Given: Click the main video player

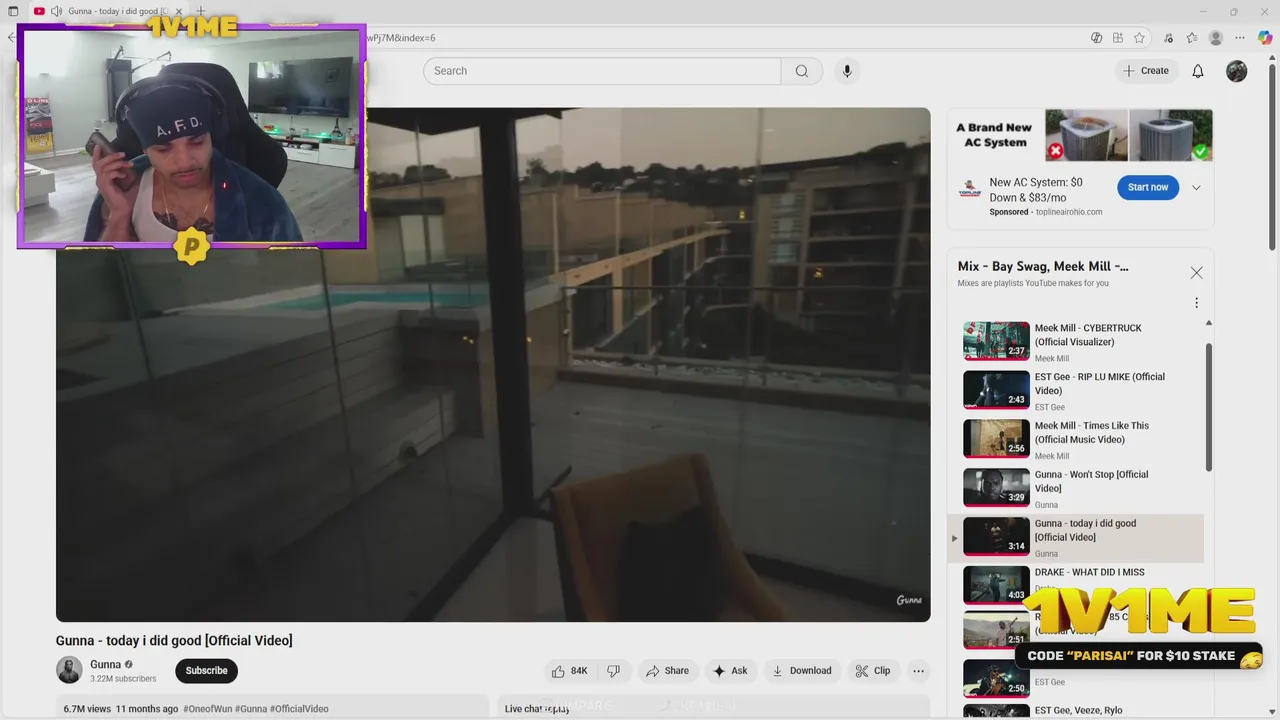Looking at the screenshot, I should pos(493,364).
